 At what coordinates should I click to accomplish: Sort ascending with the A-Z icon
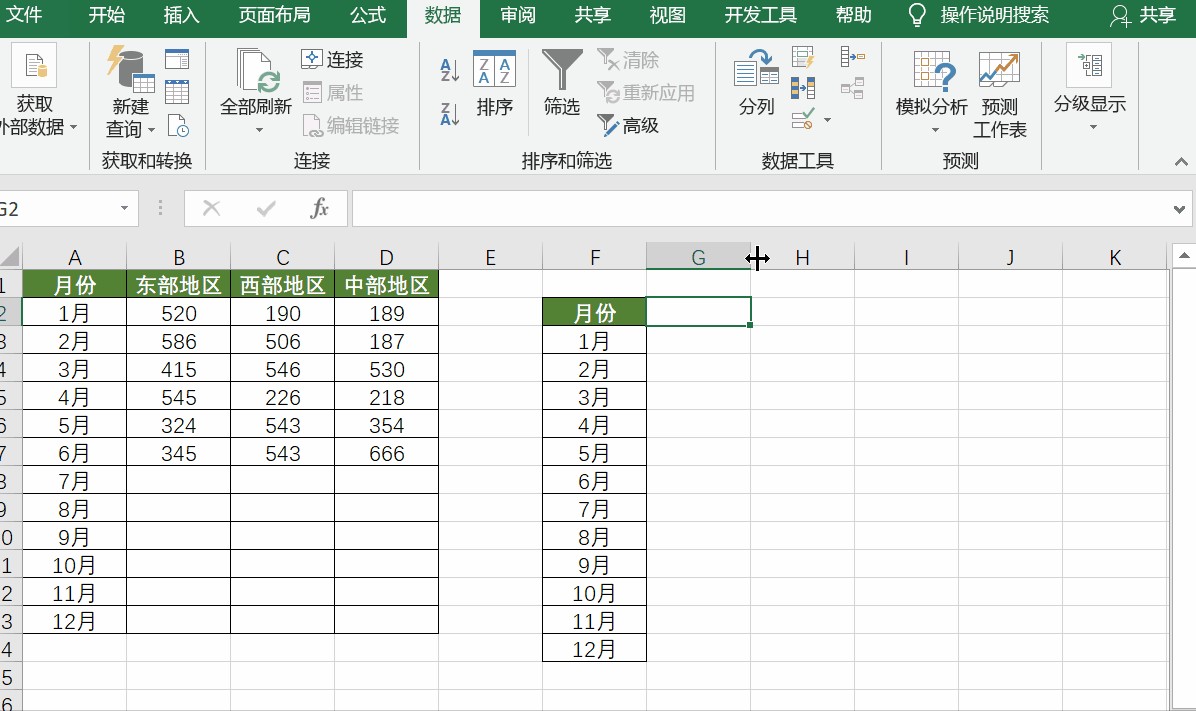(x=450, y=70)
